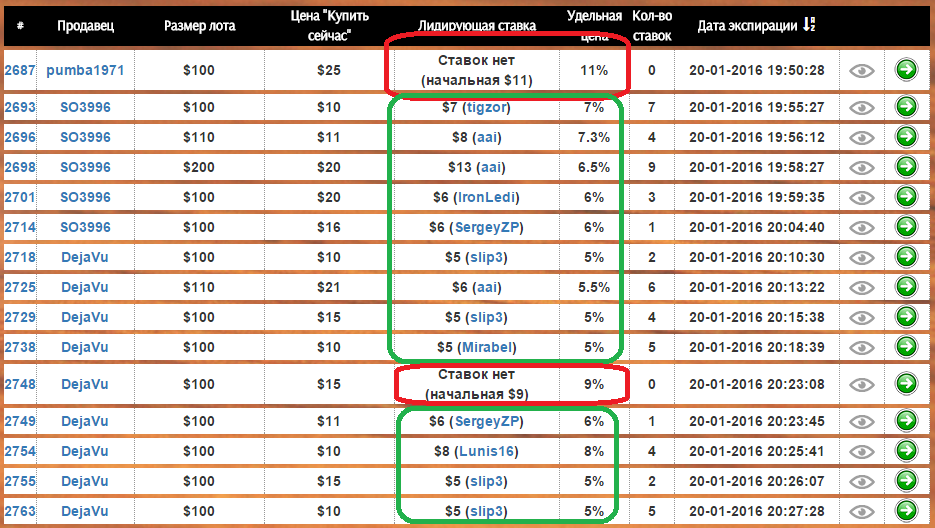Click green arrow for lot 2754
Image resolution: width=935 pixels, height=528 pixels.
906,451
